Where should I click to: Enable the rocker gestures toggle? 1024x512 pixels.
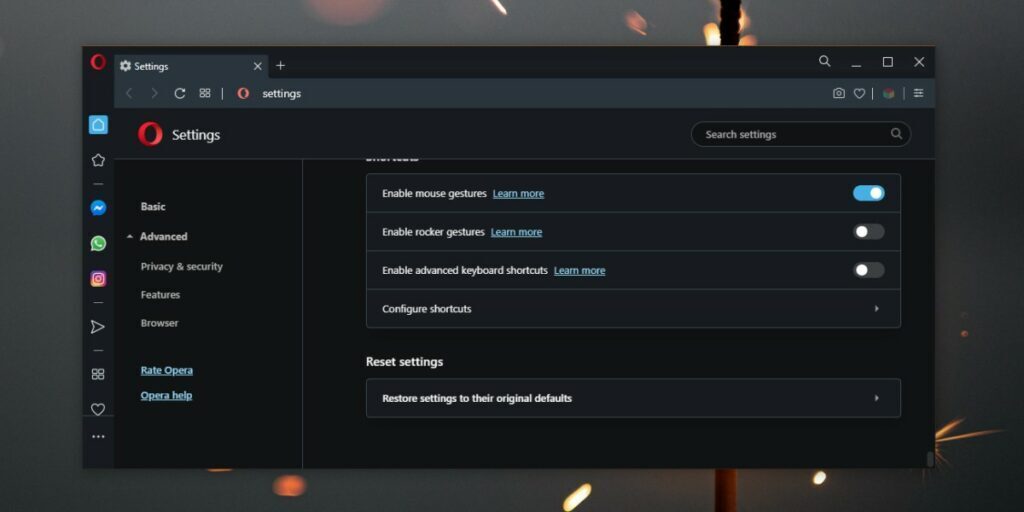(868, 232)
